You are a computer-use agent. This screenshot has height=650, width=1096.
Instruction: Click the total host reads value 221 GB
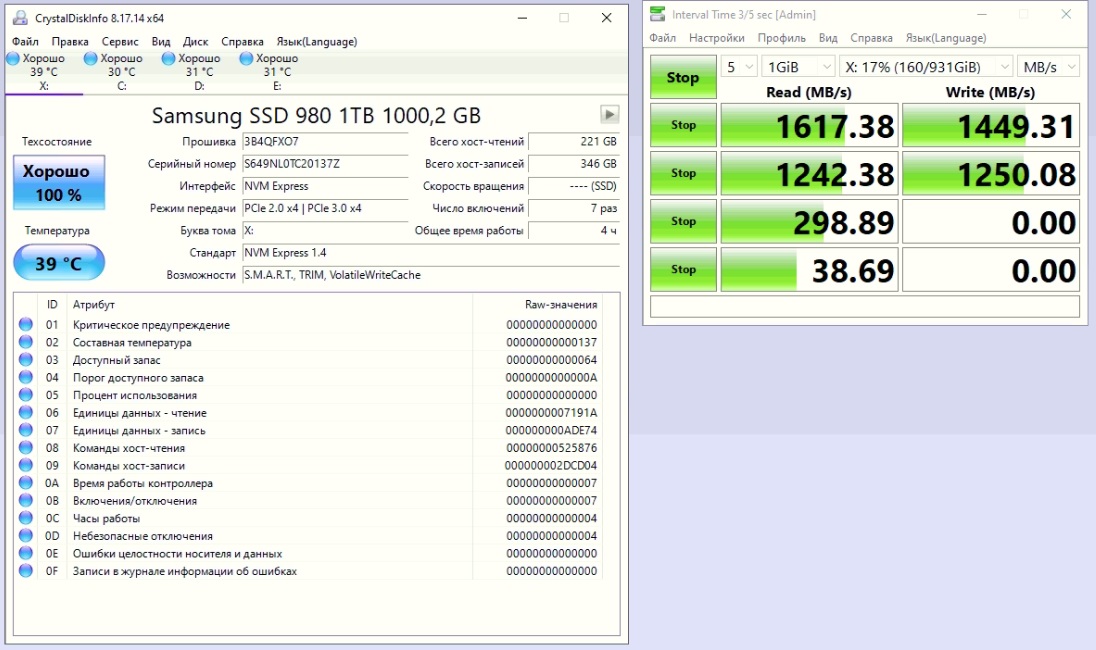[574, 141]
